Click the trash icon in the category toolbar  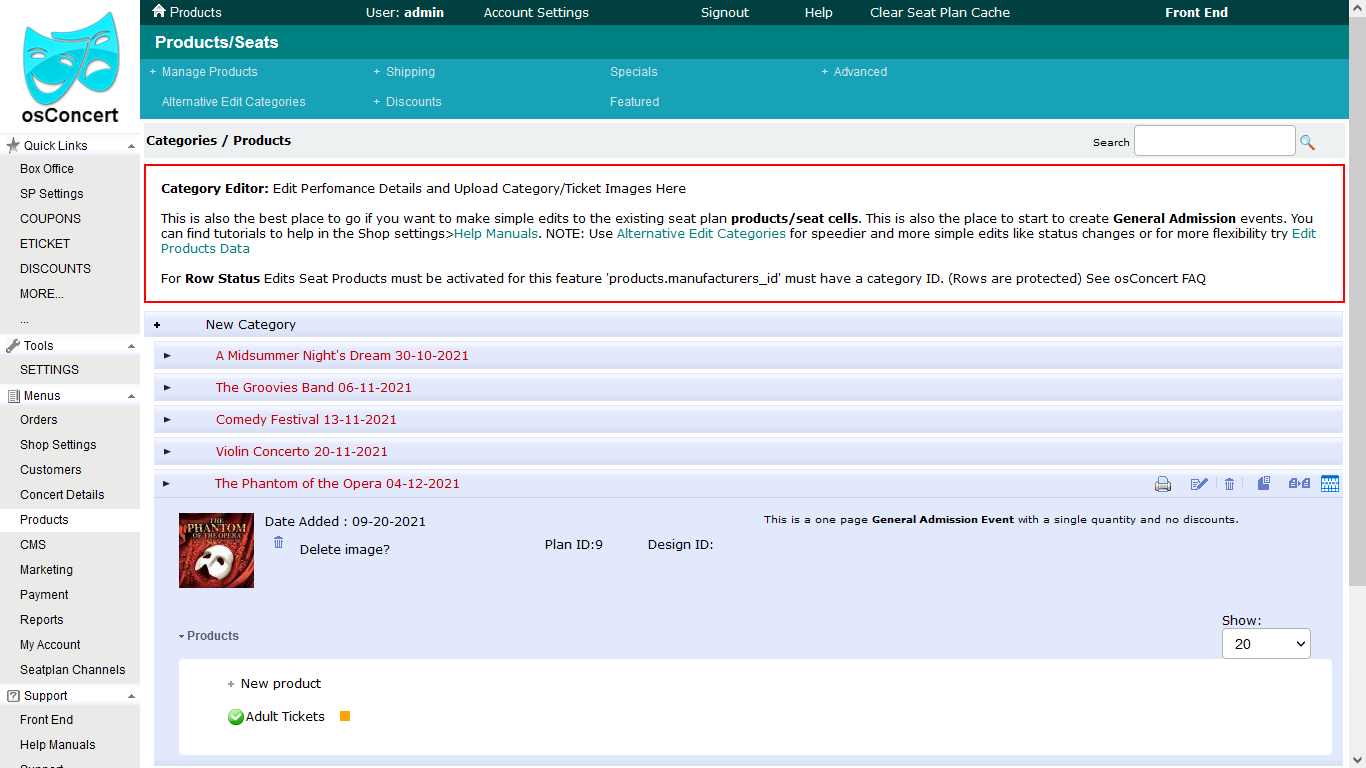tap(1230, 484)
